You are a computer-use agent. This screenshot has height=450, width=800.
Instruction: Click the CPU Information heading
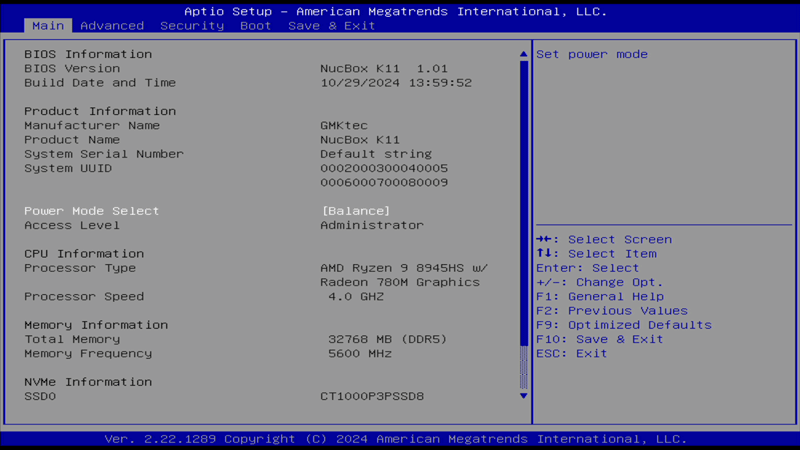[84, 254]
